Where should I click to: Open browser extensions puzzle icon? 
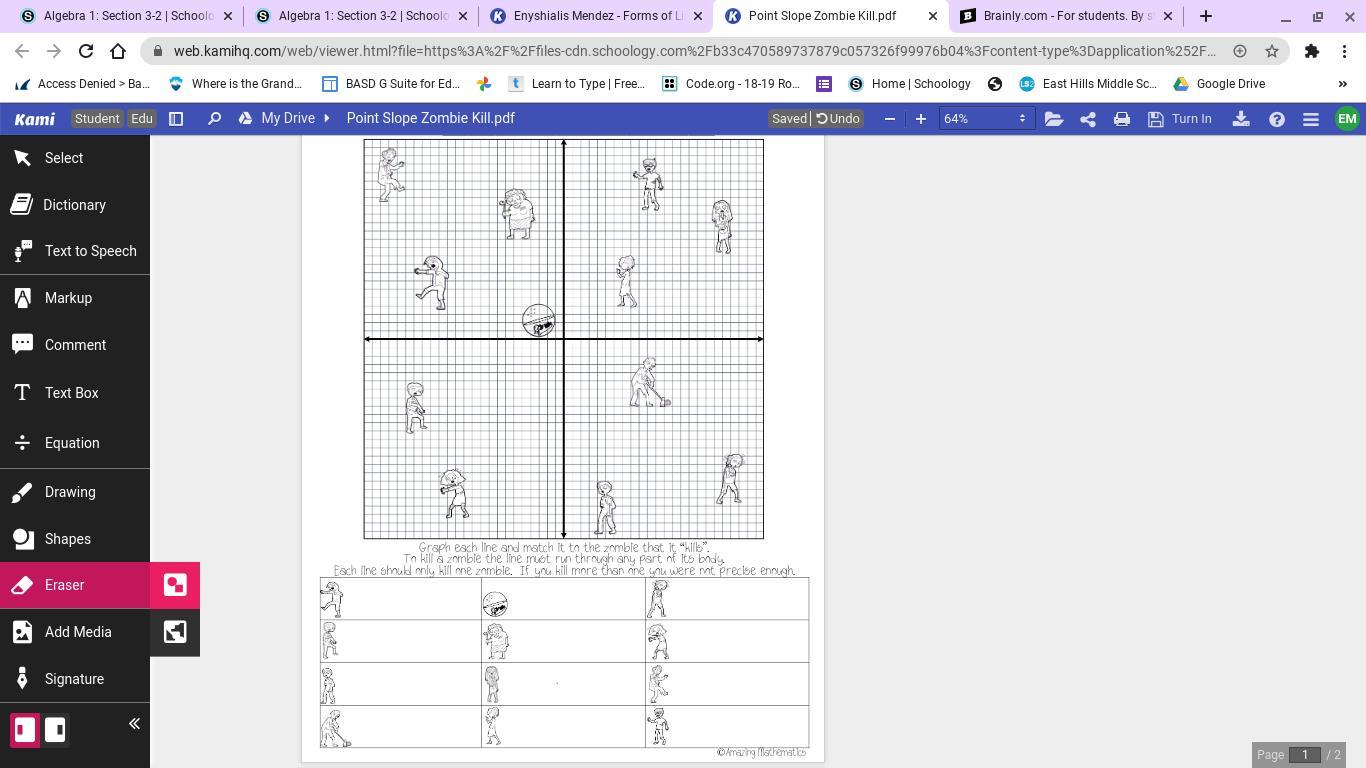pyautogui.click(x=1311, y=51)
